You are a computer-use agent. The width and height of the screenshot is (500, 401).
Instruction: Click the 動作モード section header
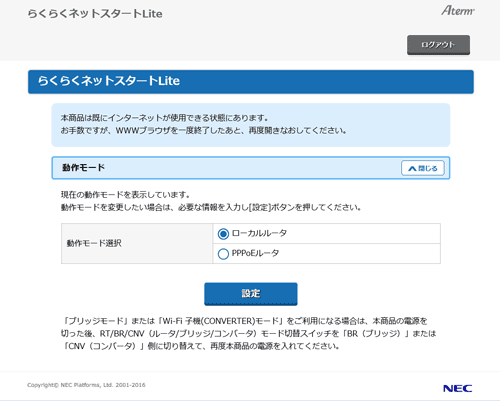(x=251, y=168)
